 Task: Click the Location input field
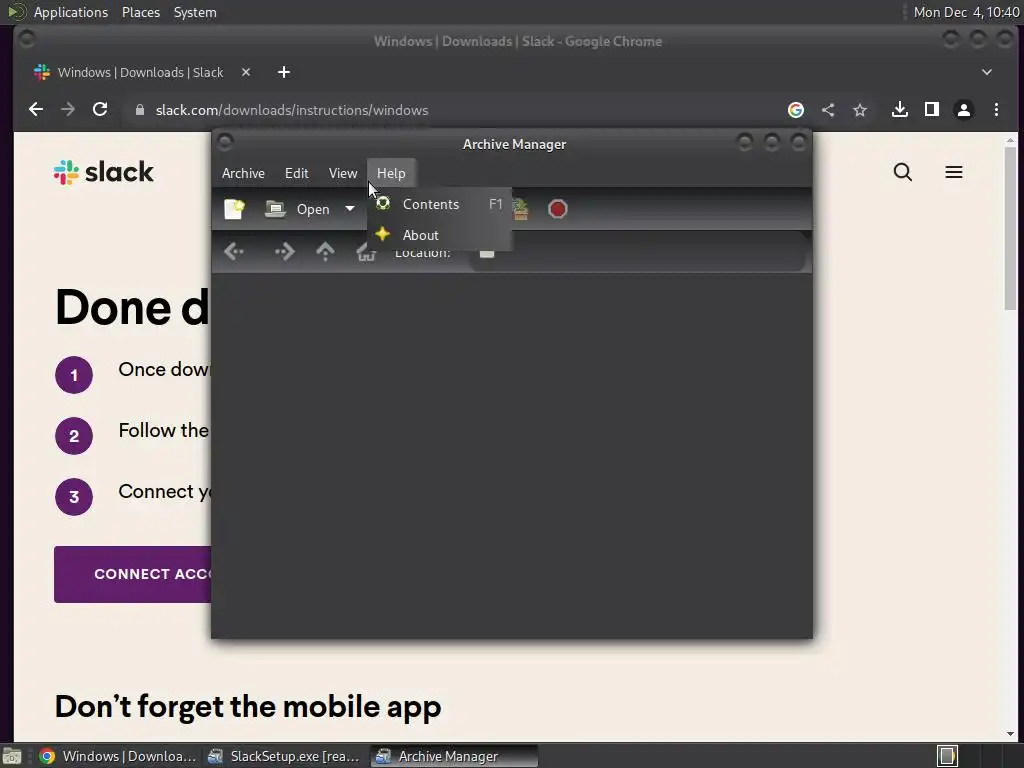tap(637, 252)
